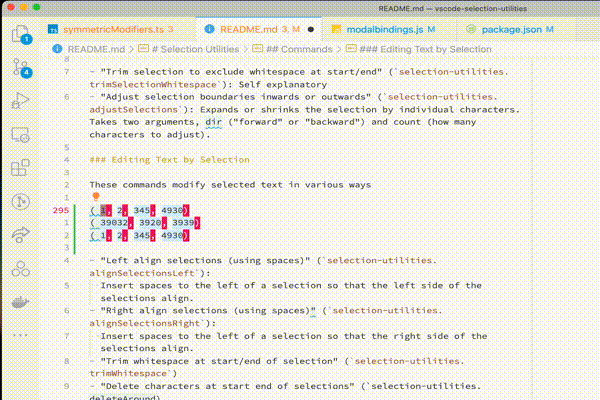Open Source Control view with 4 badge
600x400 pixels.
pyautogui.click(x=21, y=68)
